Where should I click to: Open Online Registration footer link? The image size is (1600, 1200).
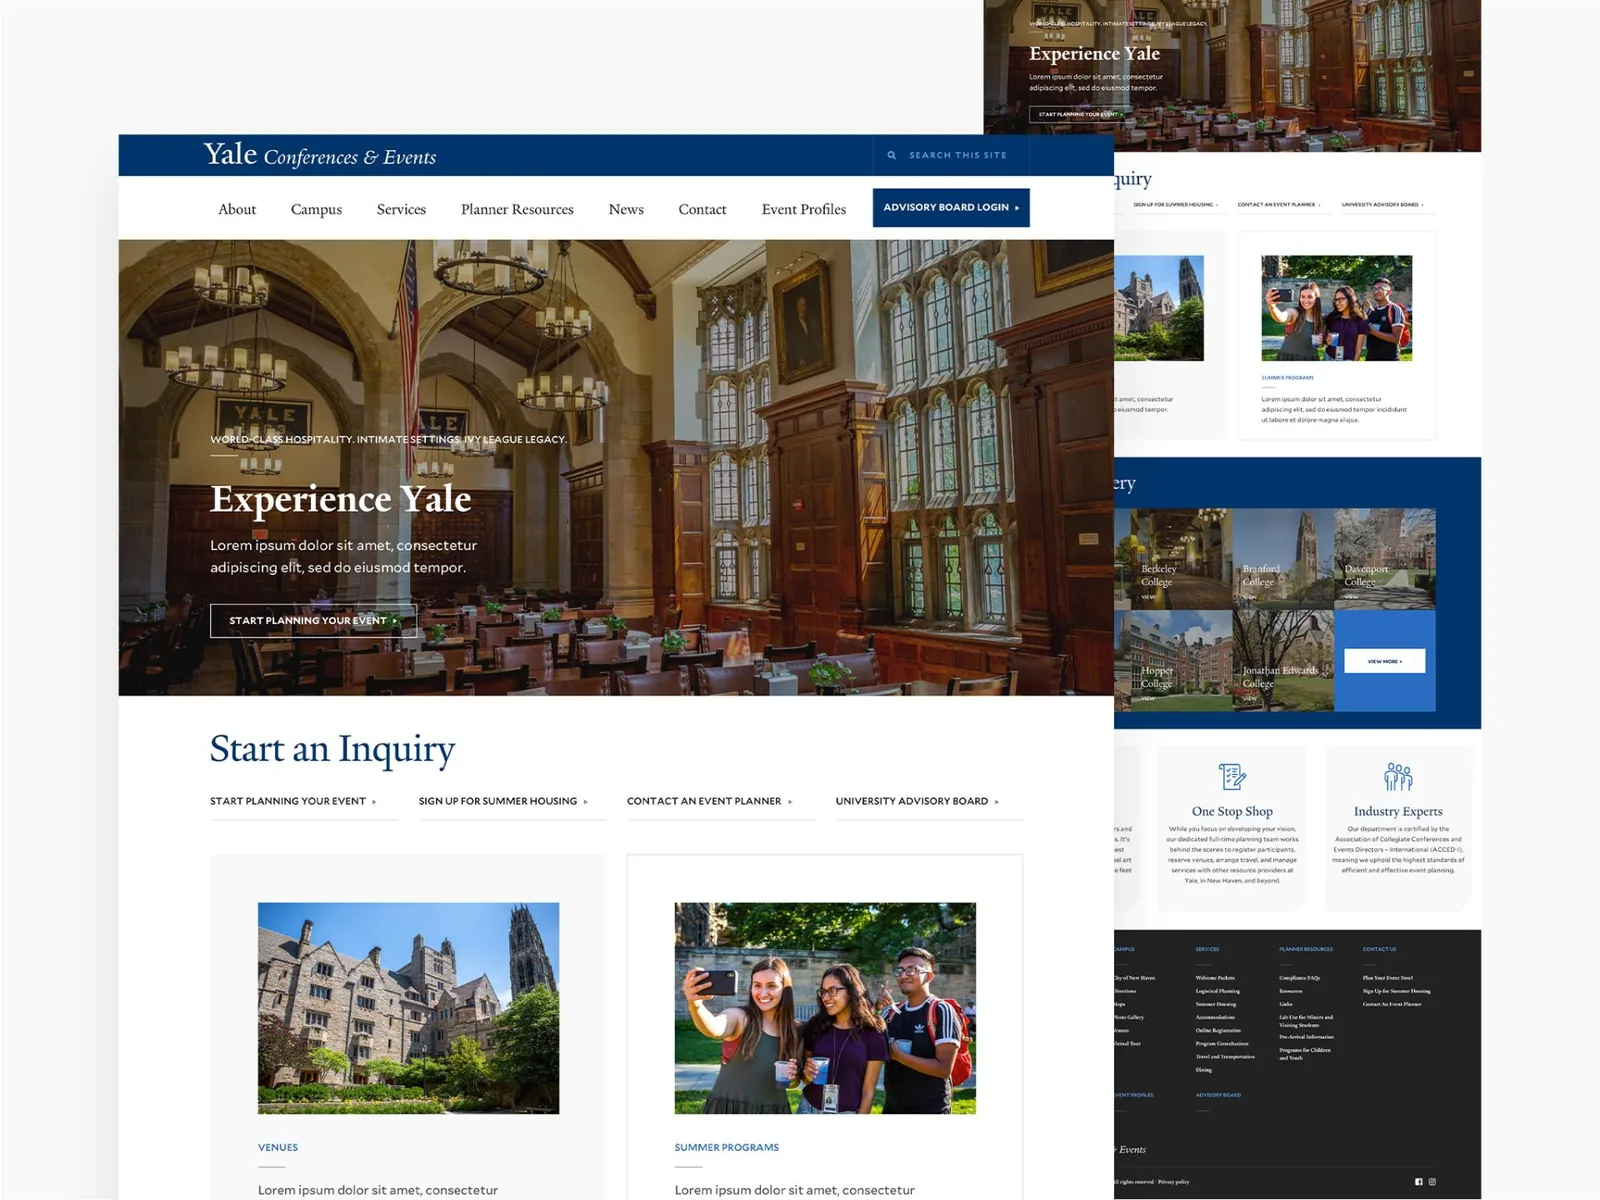coord(1218,1030)
